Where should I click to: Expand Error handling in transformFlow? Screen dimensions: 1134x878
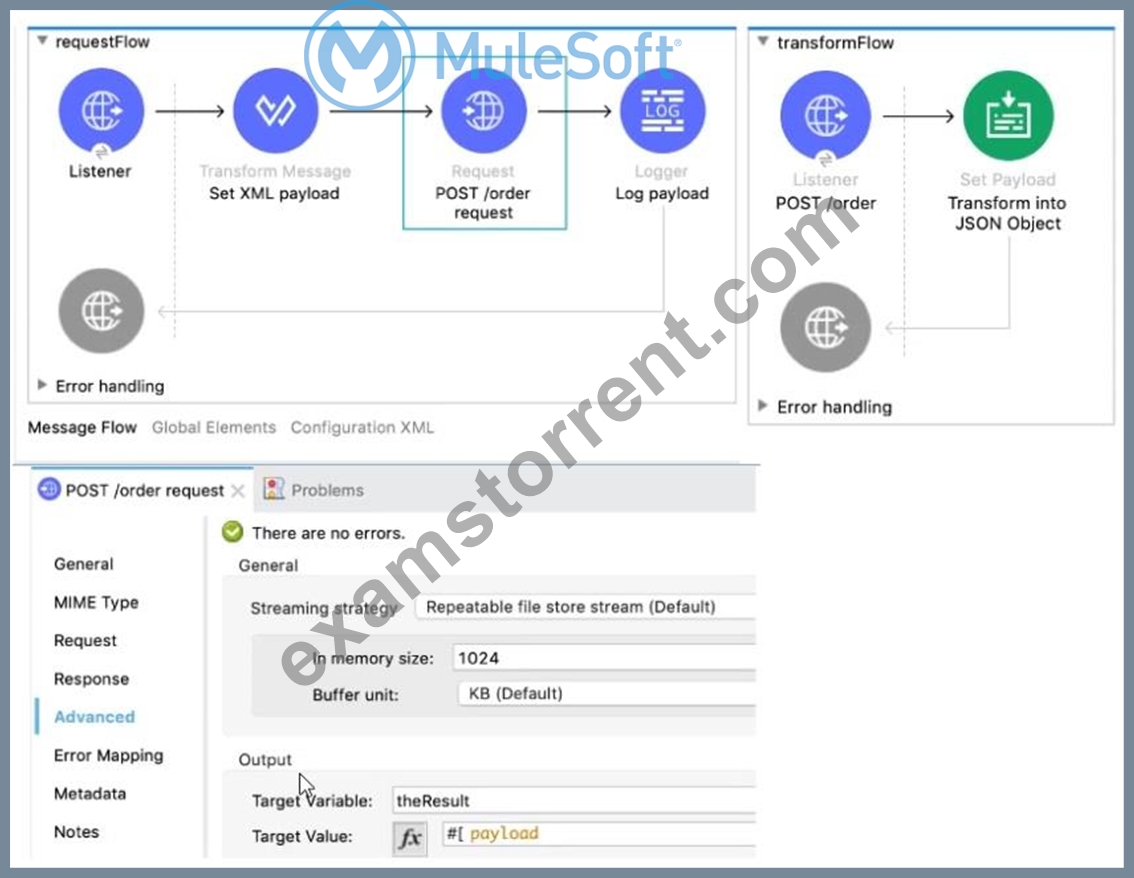[762, 406]
